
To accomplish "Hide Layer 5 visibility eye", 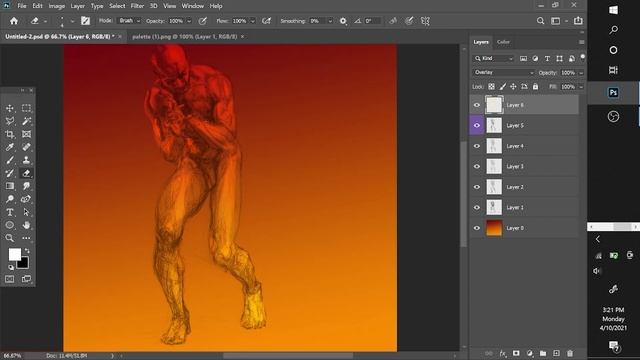I will [x=477, y=126].
